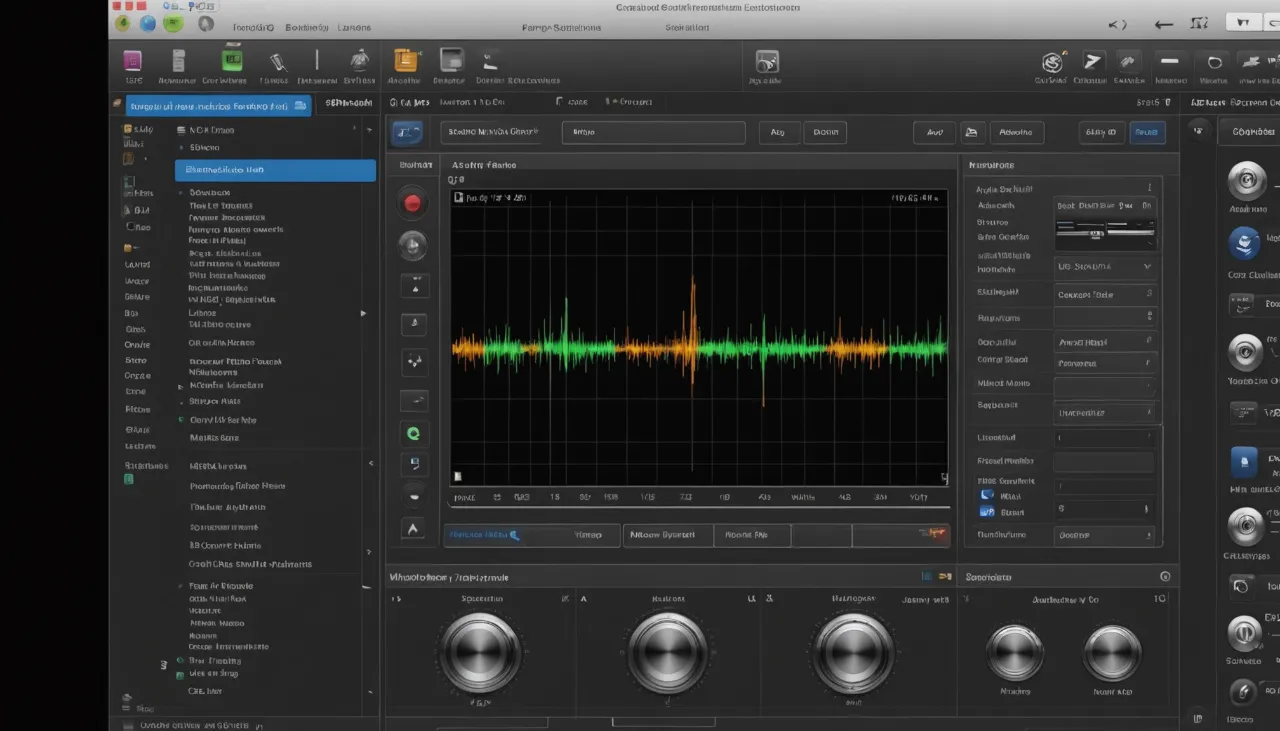The height and width of the screenshot is (731, 1280).
Task: Toggle the second checkbox in the bar above the editor
Action: point(608,102)
